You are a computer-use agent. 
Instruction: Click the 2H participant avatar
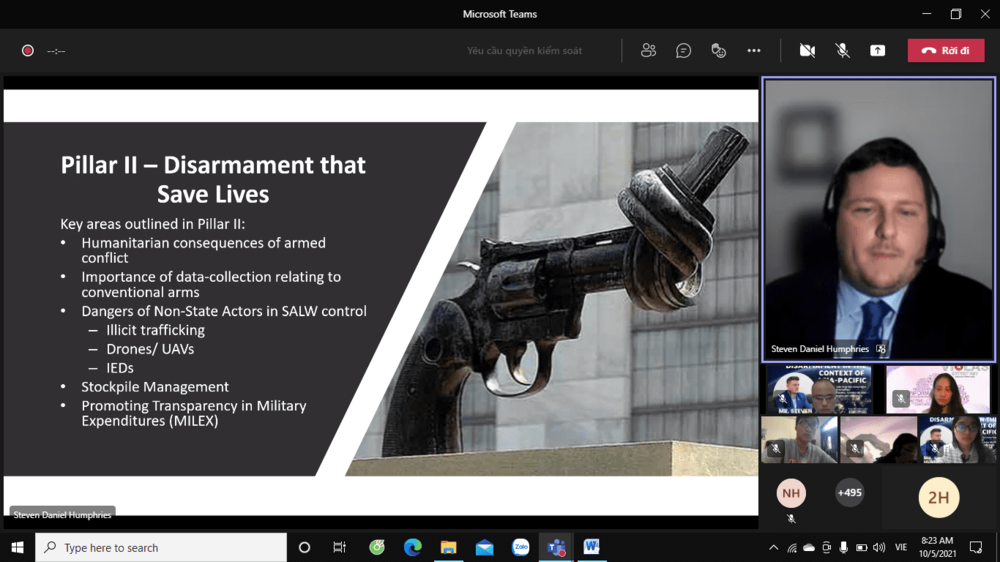(938, 498)
